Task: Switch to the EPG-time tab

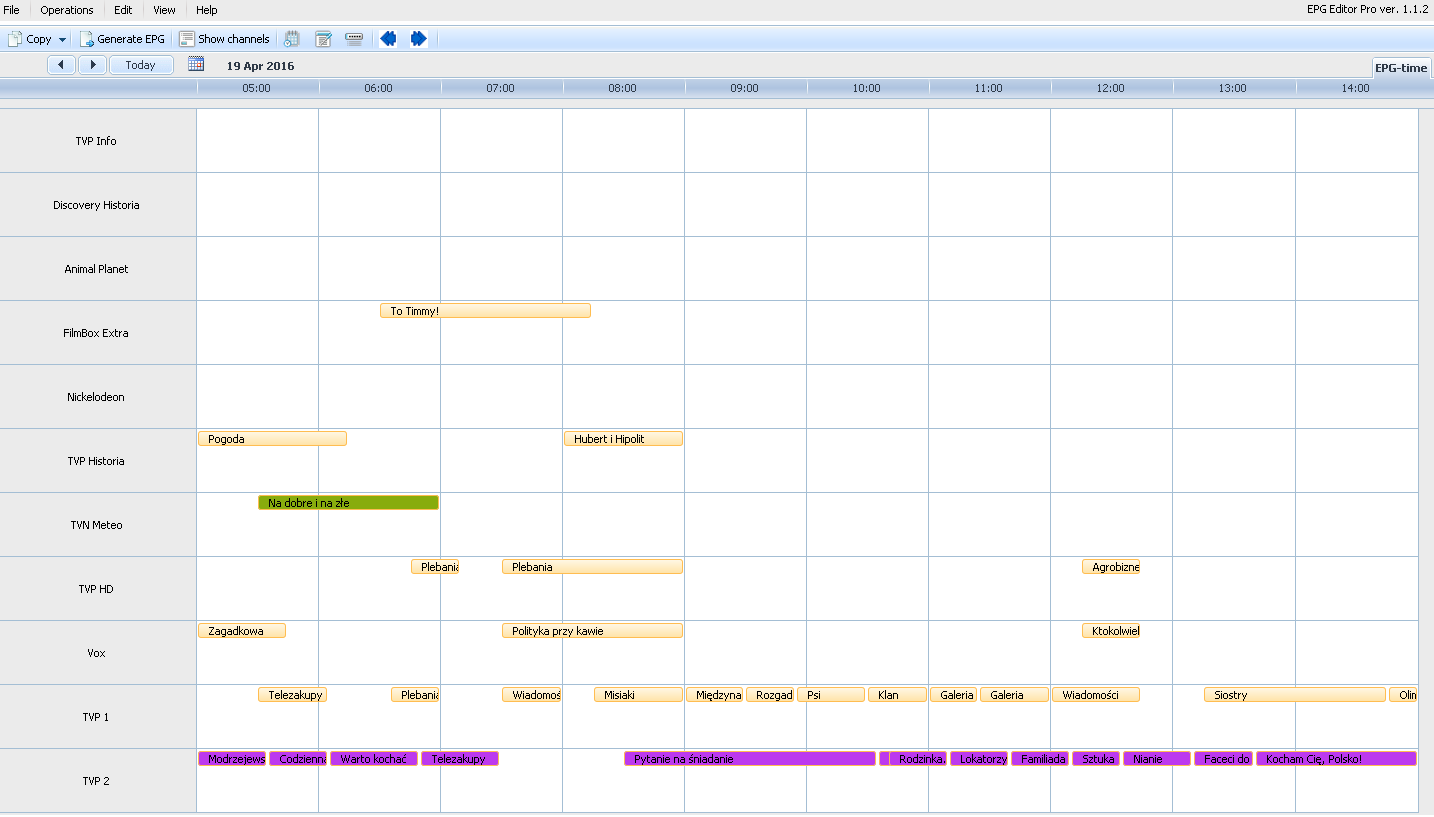Action: [1400, 68]
